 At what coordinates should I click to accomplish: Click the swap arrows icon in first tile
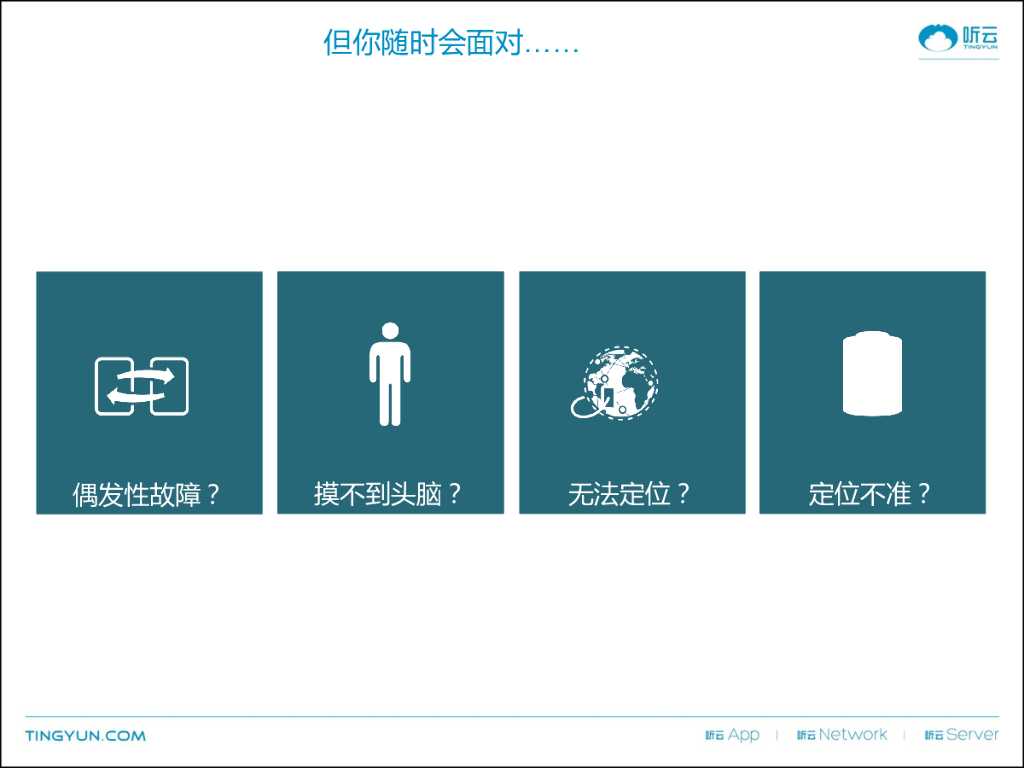[142, 386]
